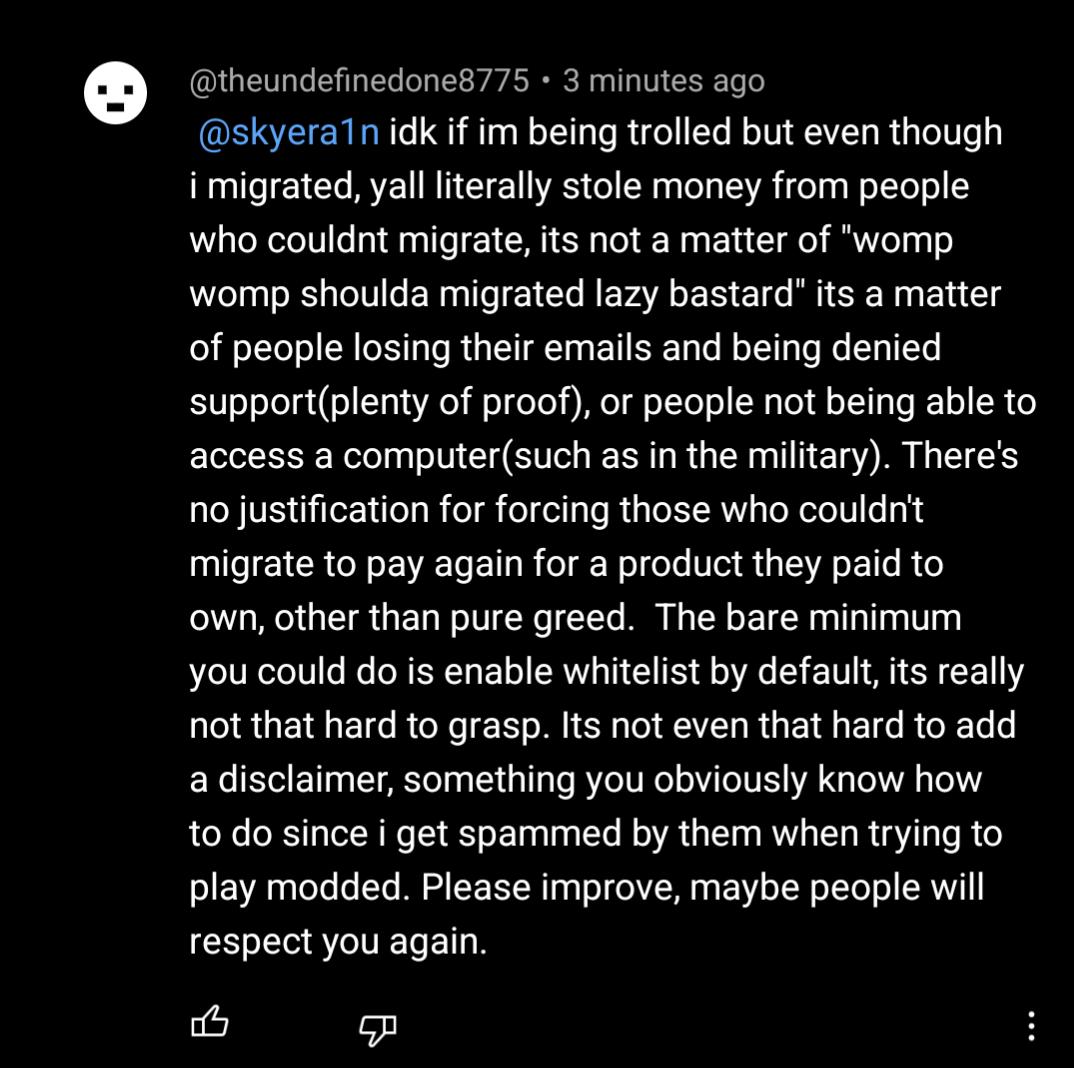Image resolution: width=1074 pixels, height=1068 pixels.
Task: Open @theundefinedone8775's channel page
Action: (x=359, y=81)
